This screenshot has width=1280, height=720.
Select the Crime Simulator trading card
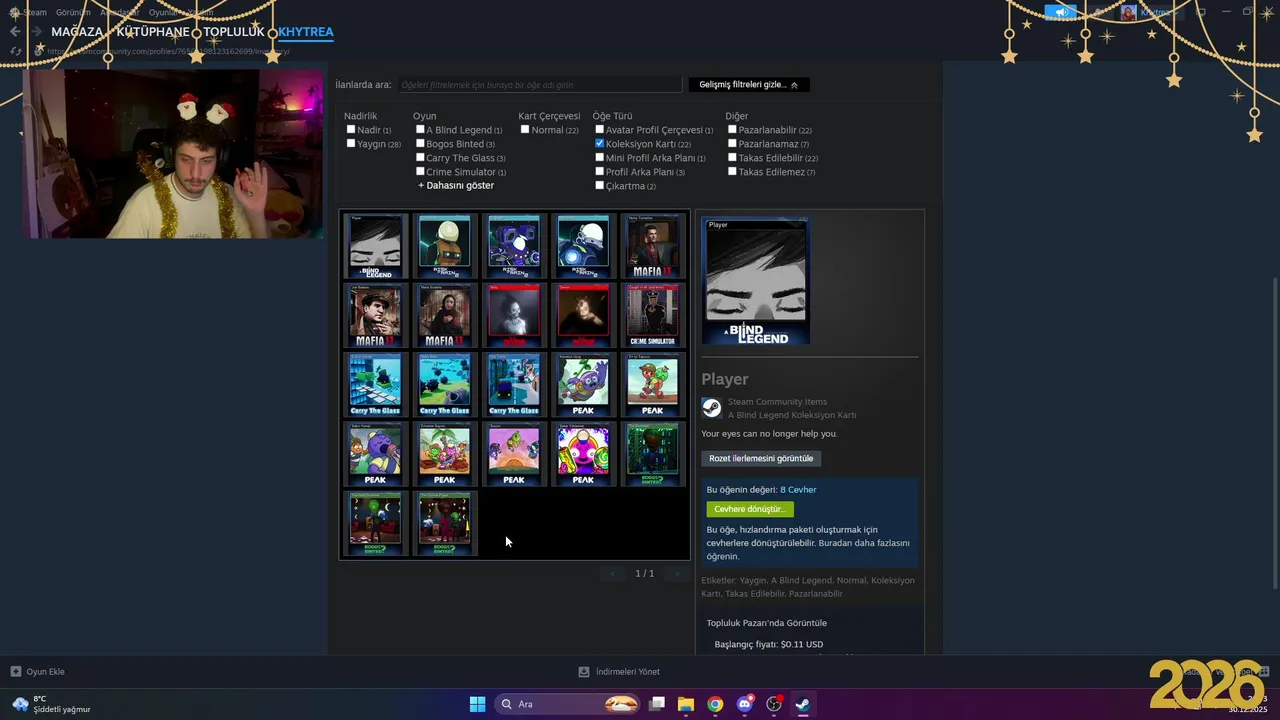click(652, 315)
